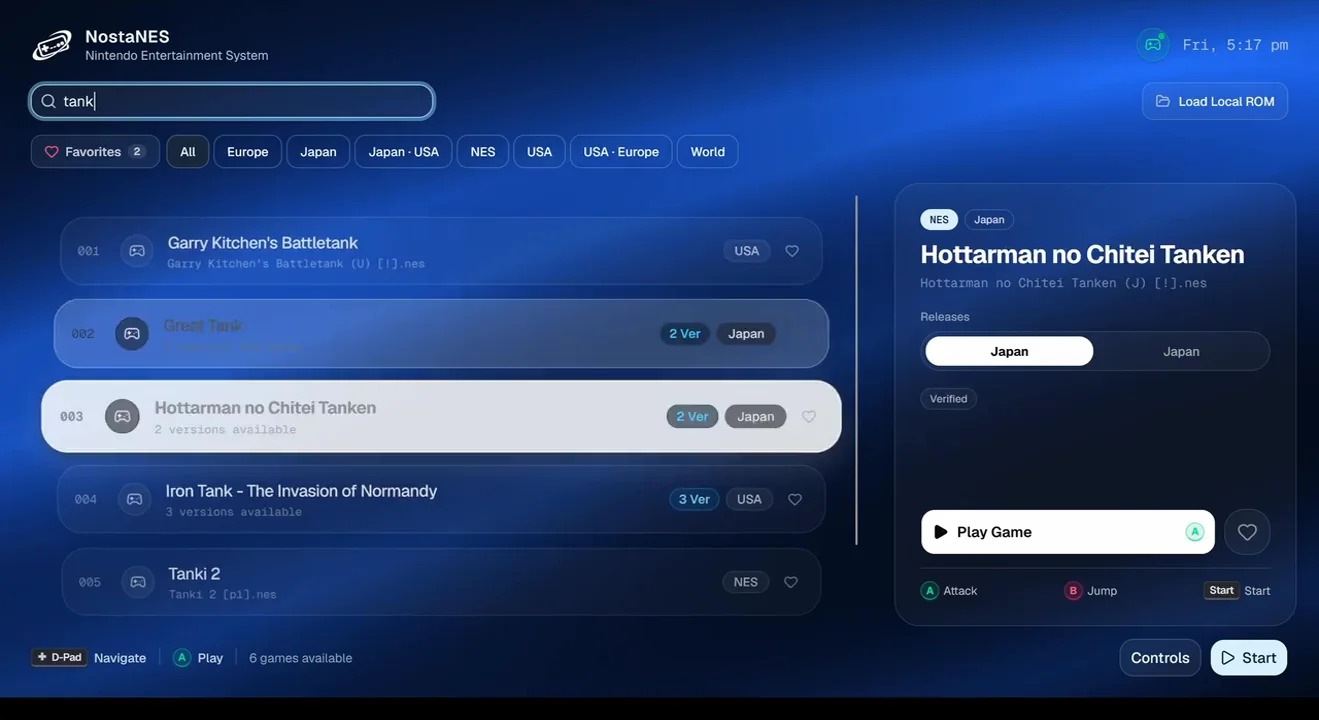Click the heart button beside Play Game

click(x=1247, y=532)
